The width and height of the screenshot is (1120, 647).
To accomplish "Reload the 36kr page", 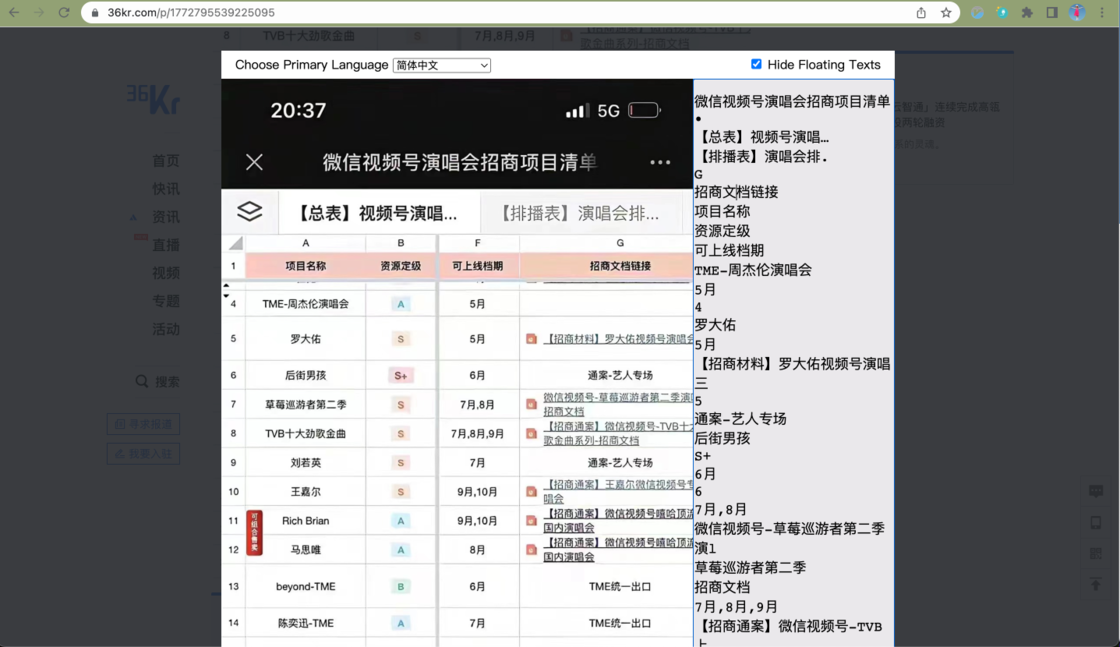I will click(64, 12).
